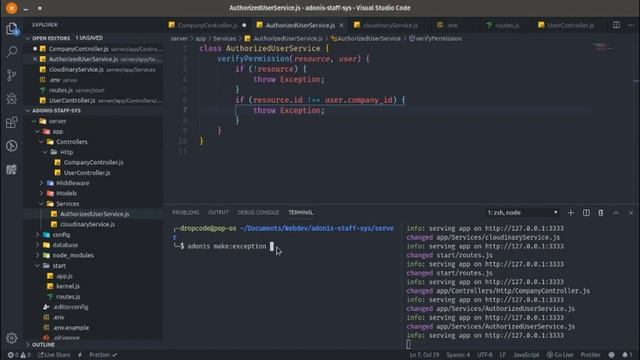
Task: Open the Problems panel tab
Action: pyautogui.click(x=186, y=213)
